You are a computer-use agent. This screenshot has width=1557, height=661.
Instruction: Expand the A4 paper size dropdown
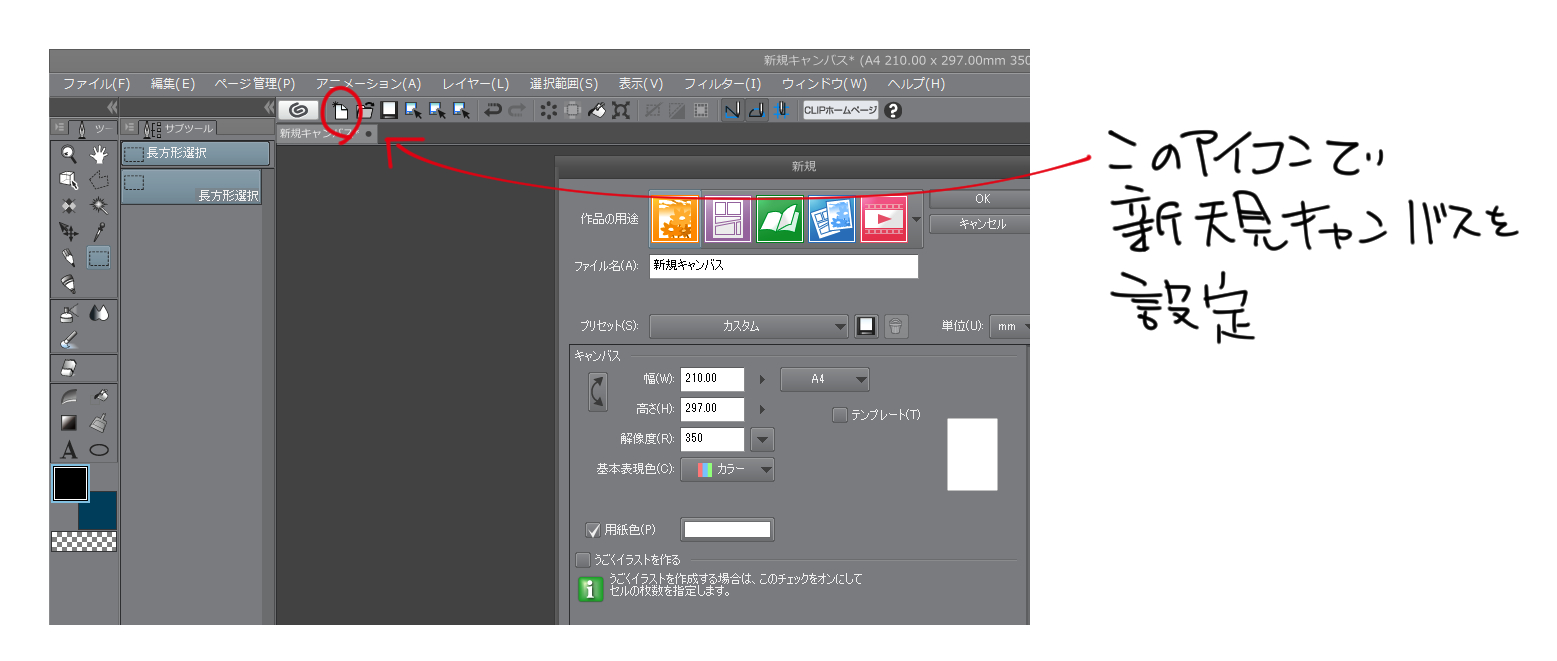[825, 380]
